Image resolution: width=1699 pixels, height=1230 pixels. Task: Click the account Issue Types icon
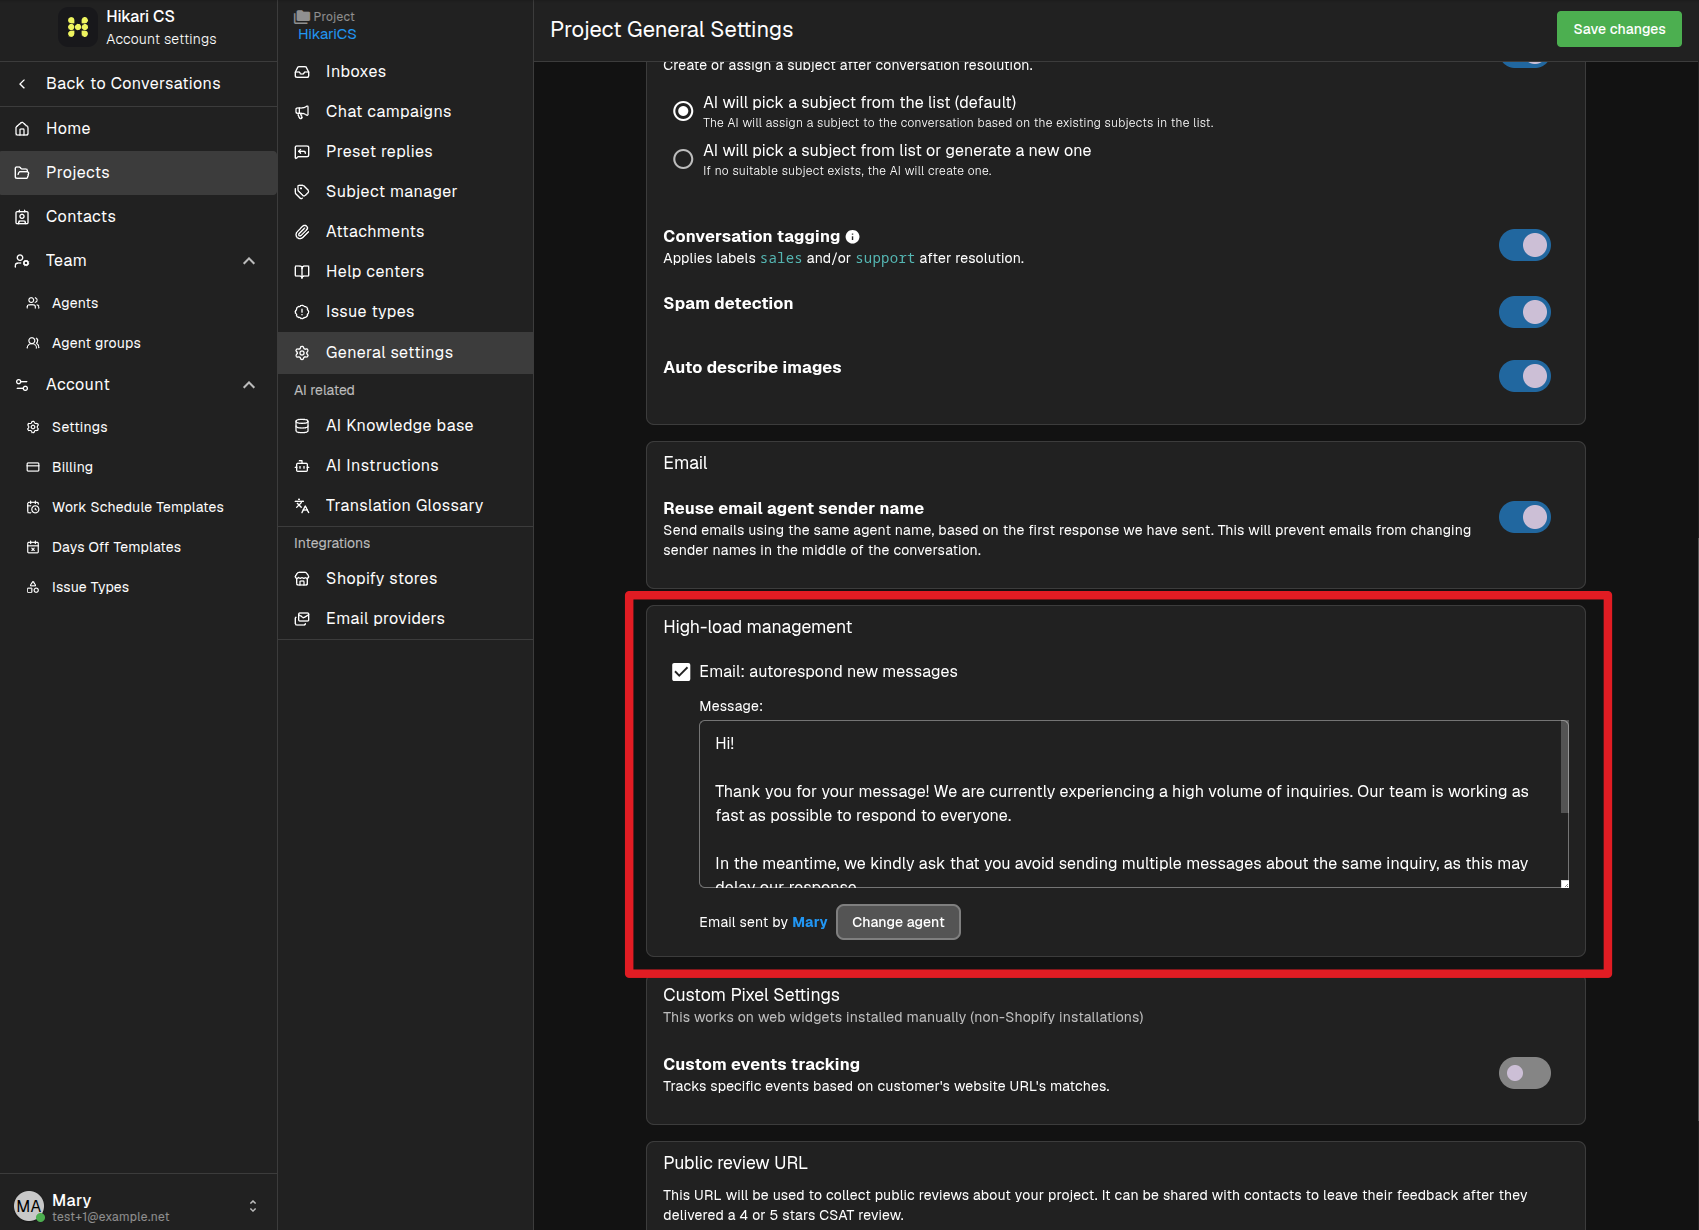point(33,587)
